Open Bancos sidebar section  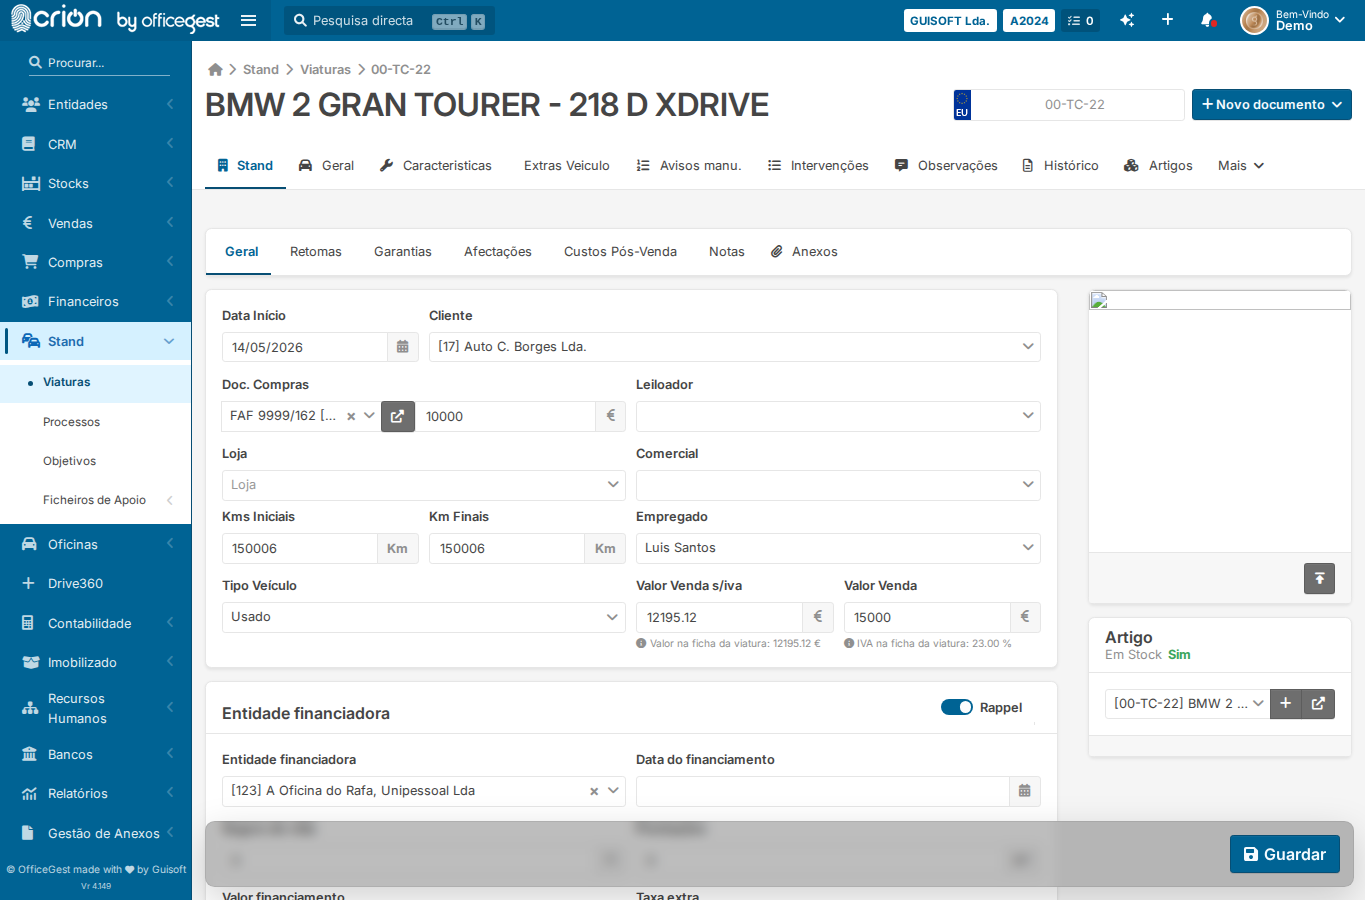click(96, 754)
